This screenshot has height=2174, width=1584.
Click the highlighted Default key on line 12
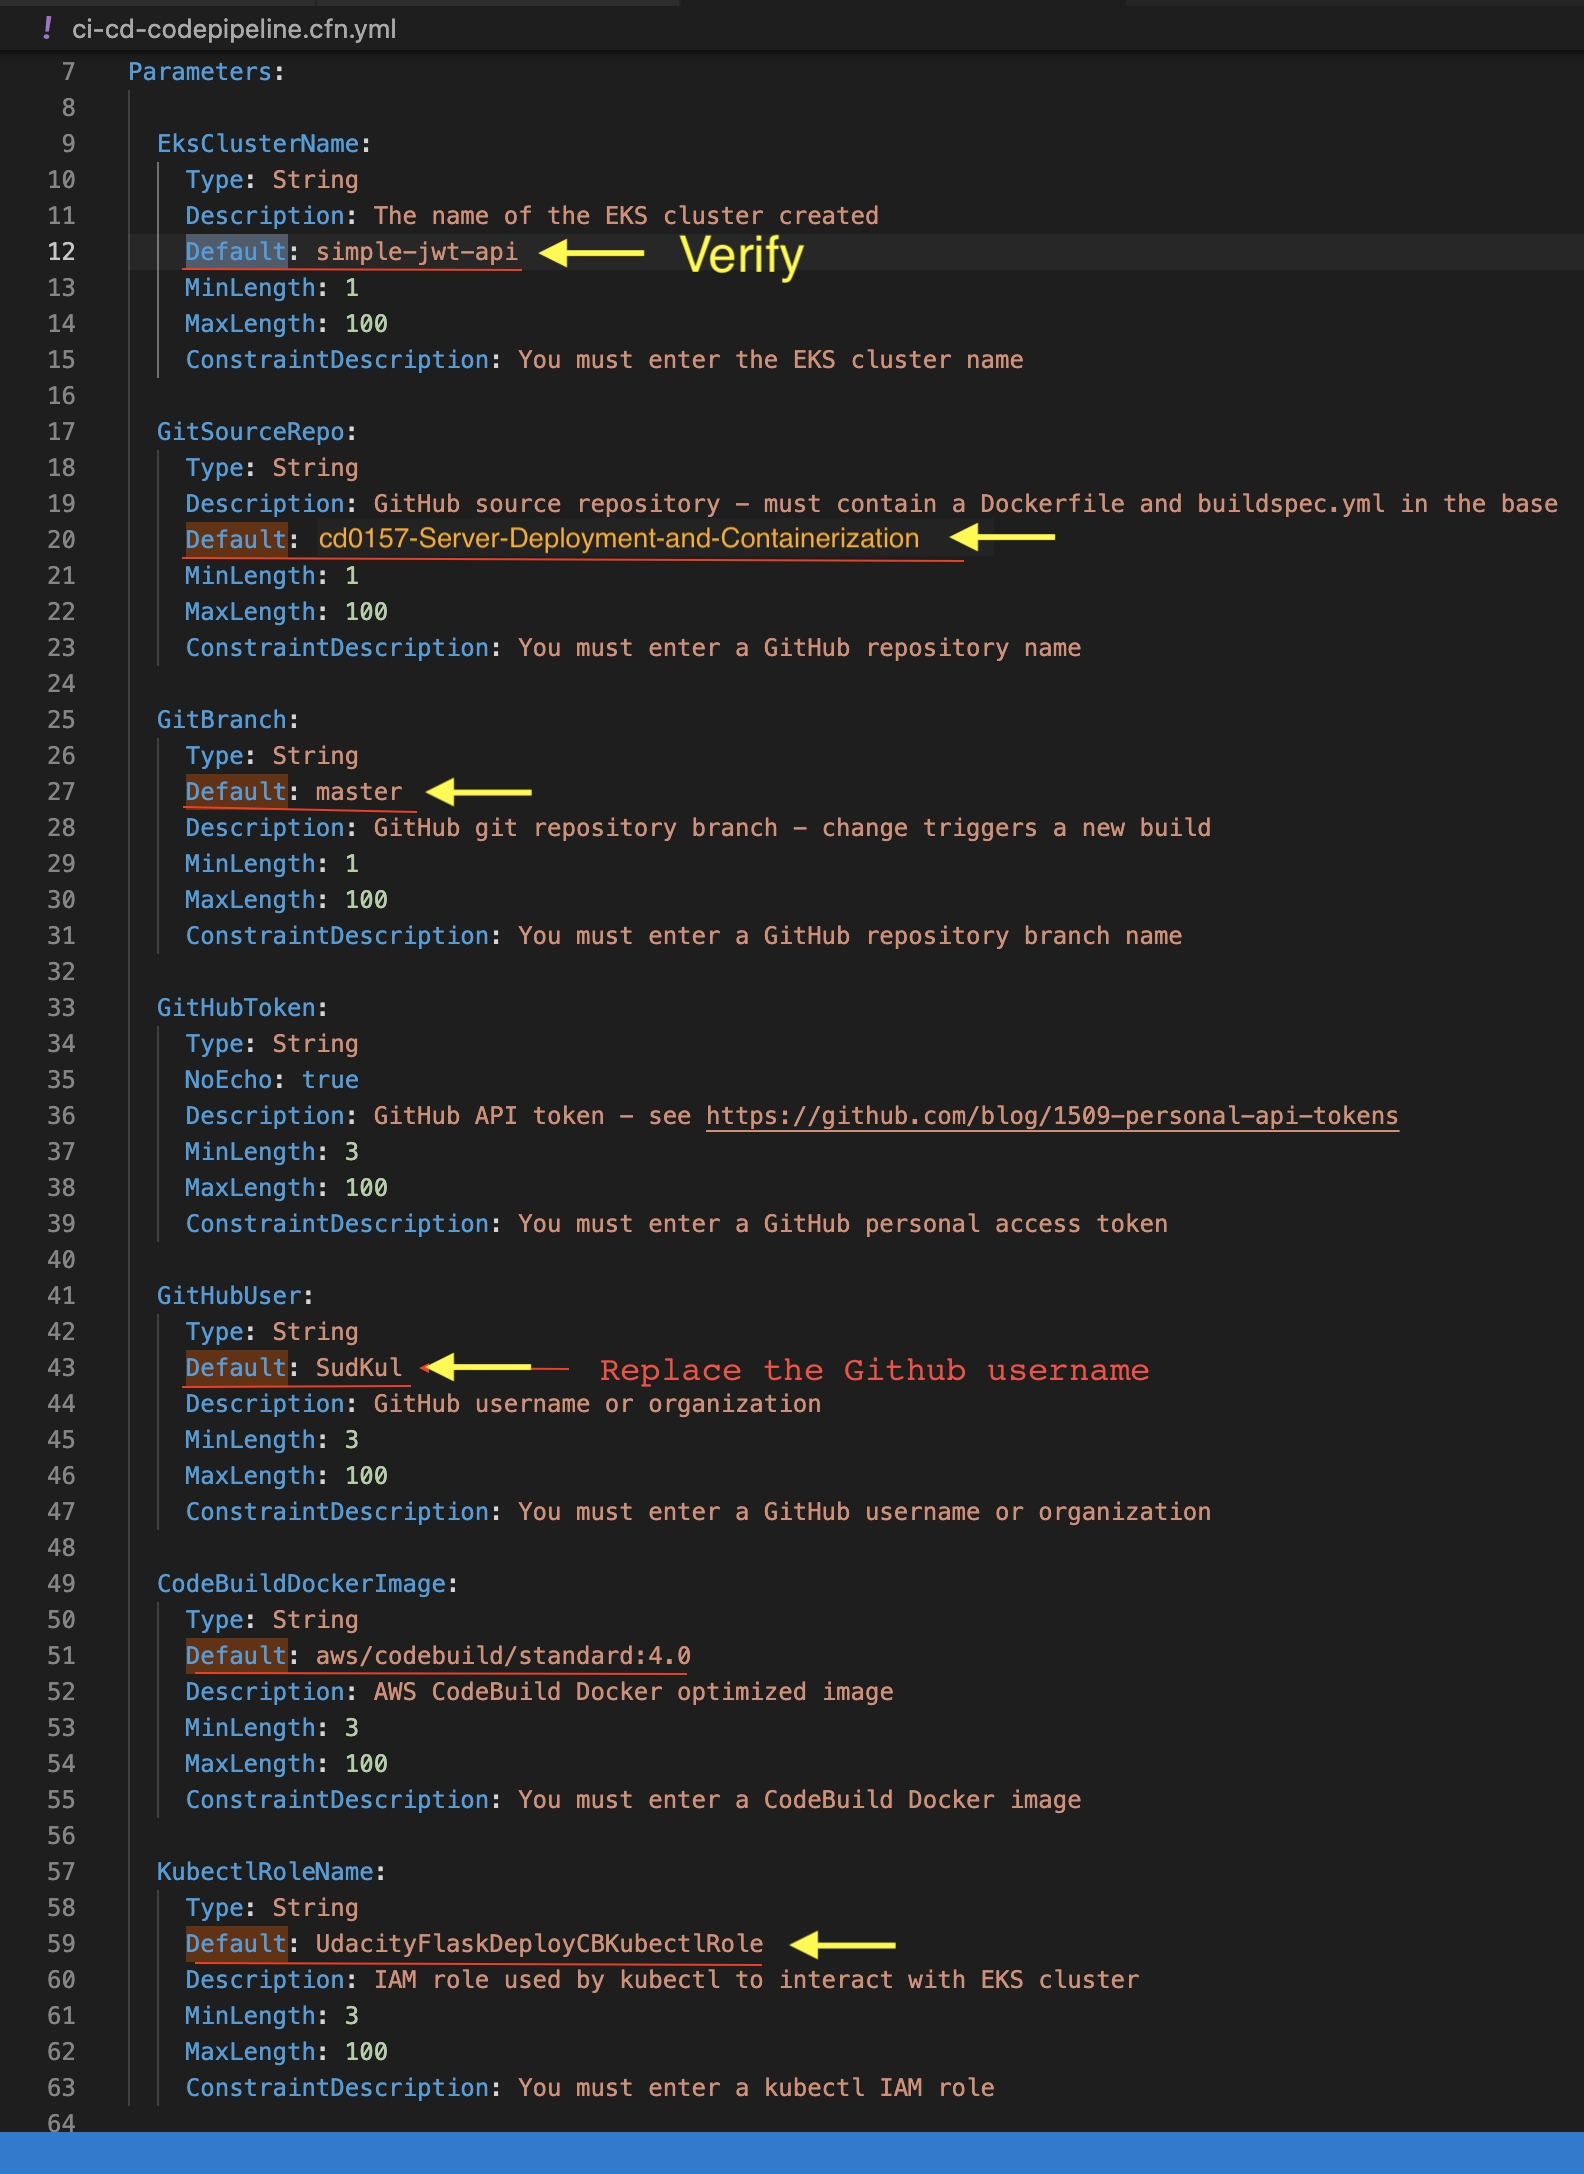click(x=236, y=252)
